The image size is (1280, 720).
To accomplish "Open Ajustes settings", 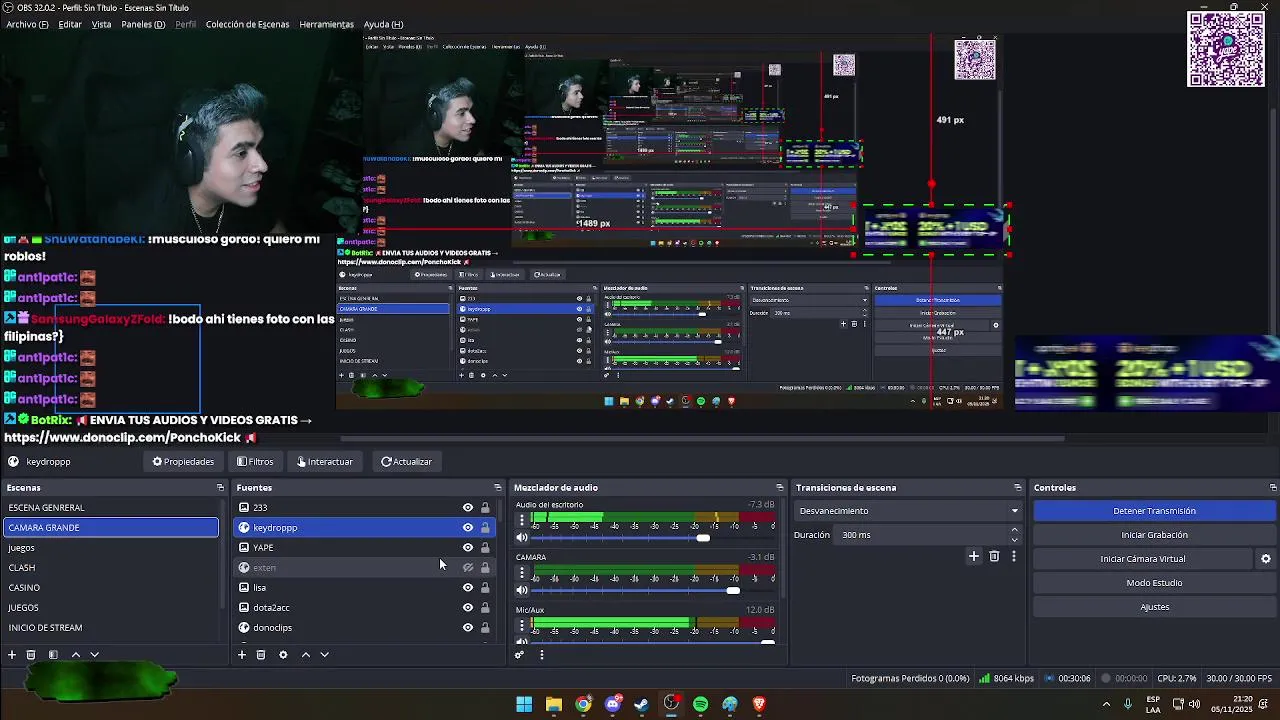I will pos(1154,607).
